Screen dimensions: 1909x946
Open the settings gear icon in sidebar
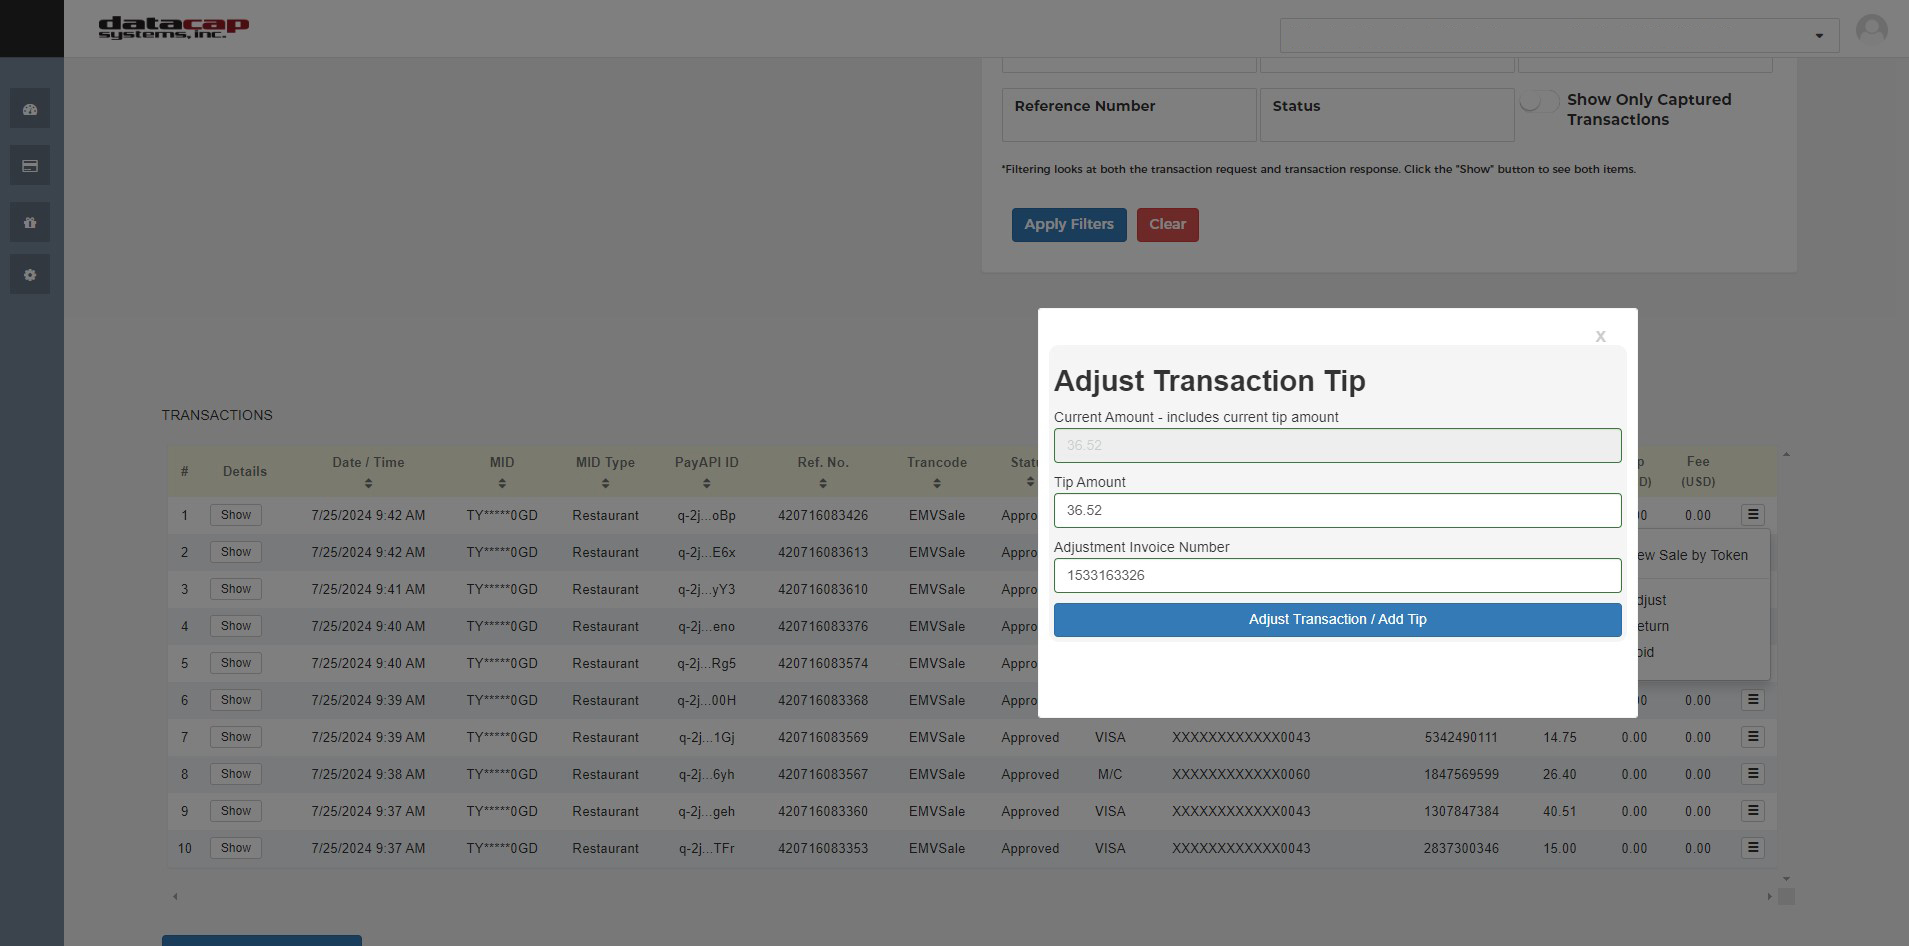[x=30, y=274]
